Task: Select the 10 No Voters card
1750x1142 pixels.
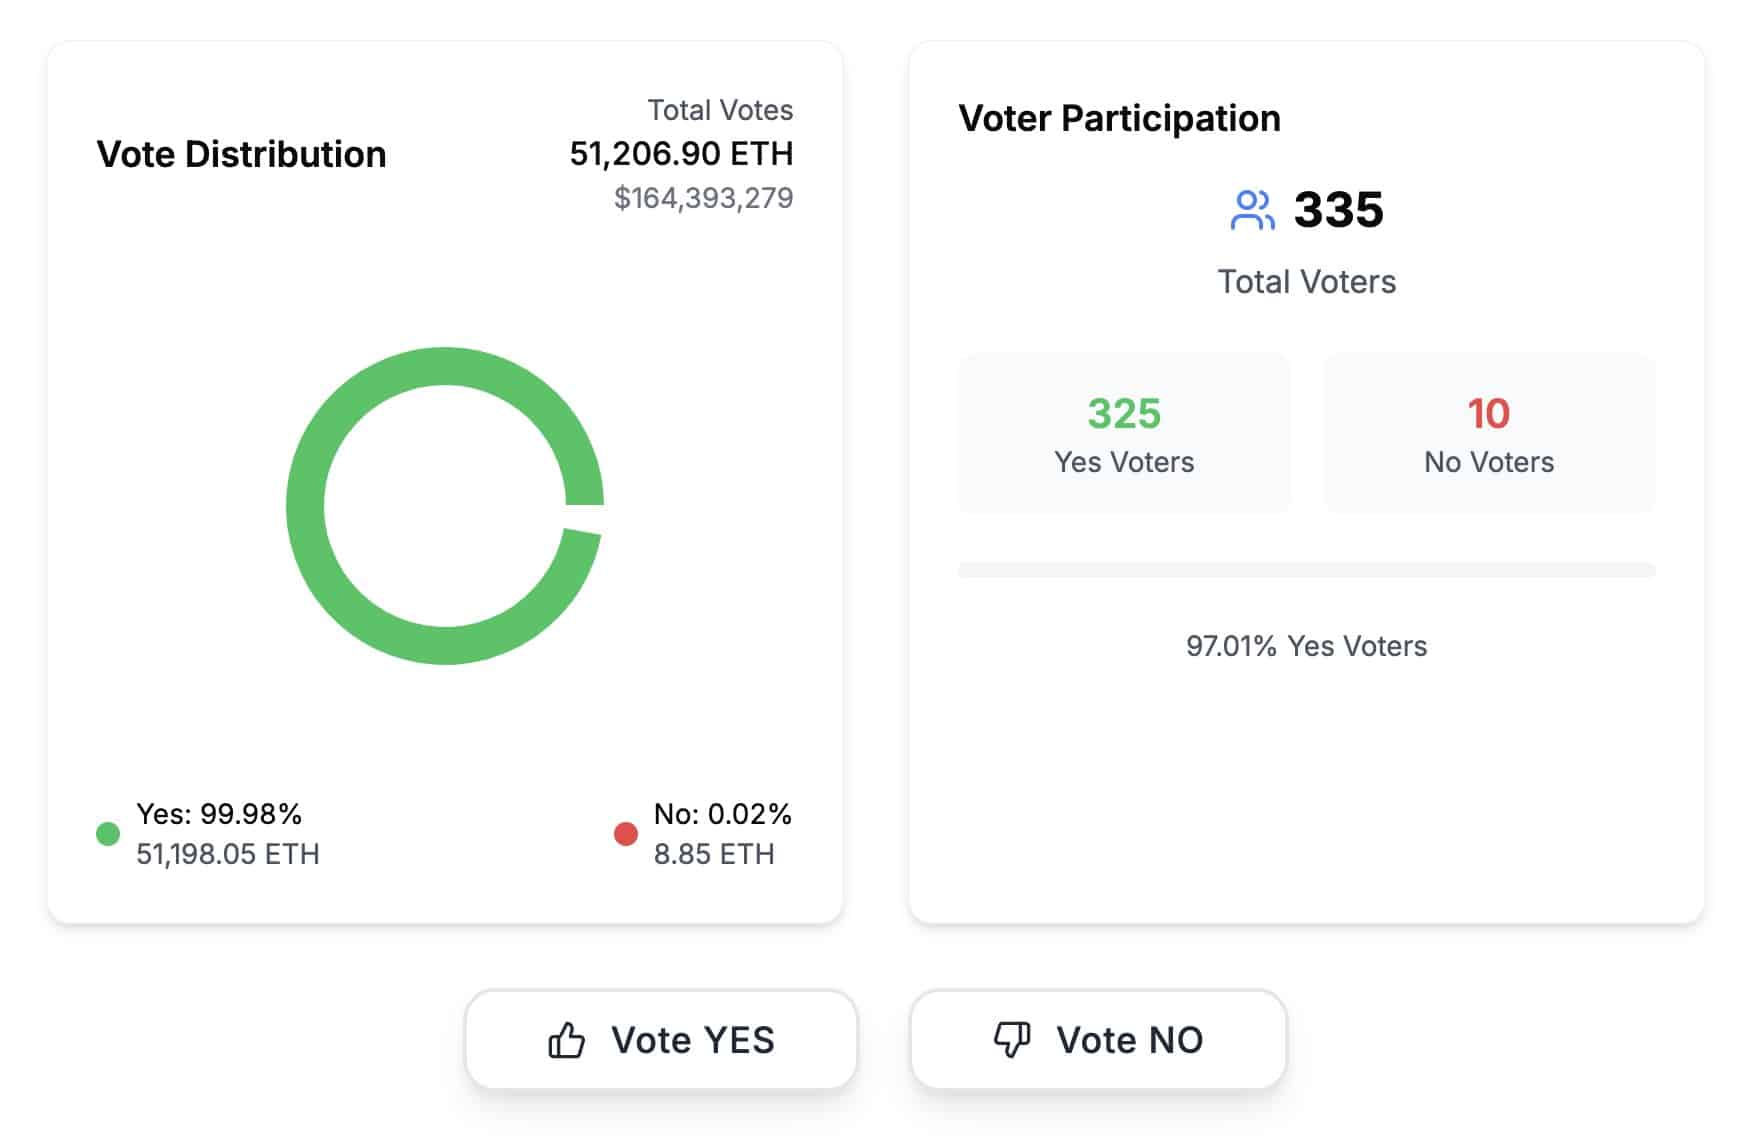Action: tap(1489, 434)
